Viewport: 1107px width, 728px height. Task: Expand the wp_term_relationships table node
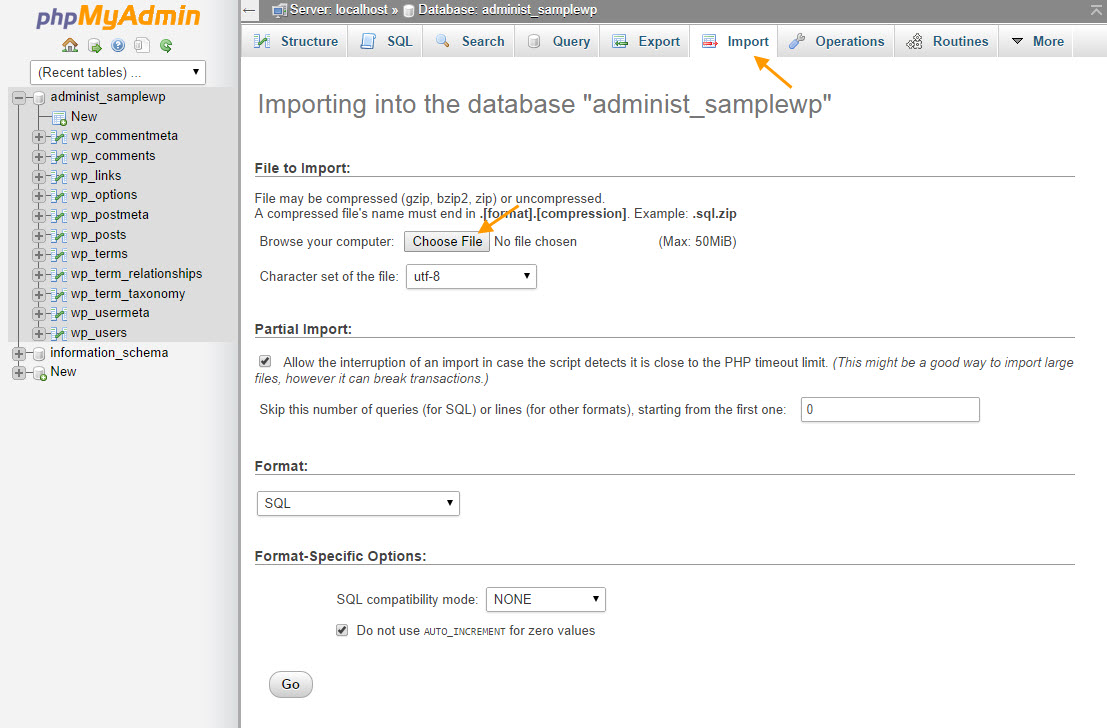click(39, 274)
